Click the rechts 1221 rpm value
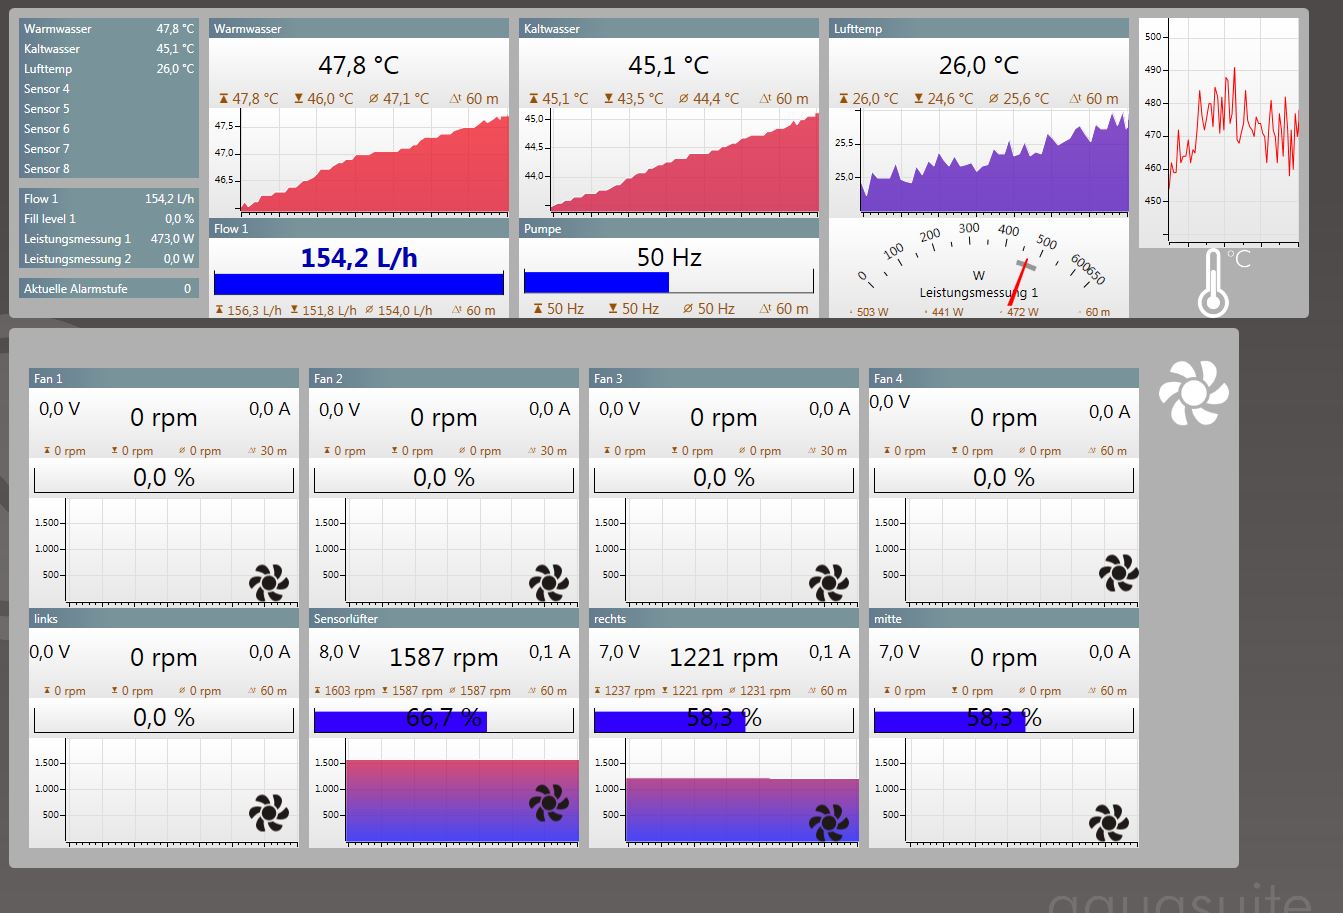This screenshot has height=913, width=1343. 724,658
